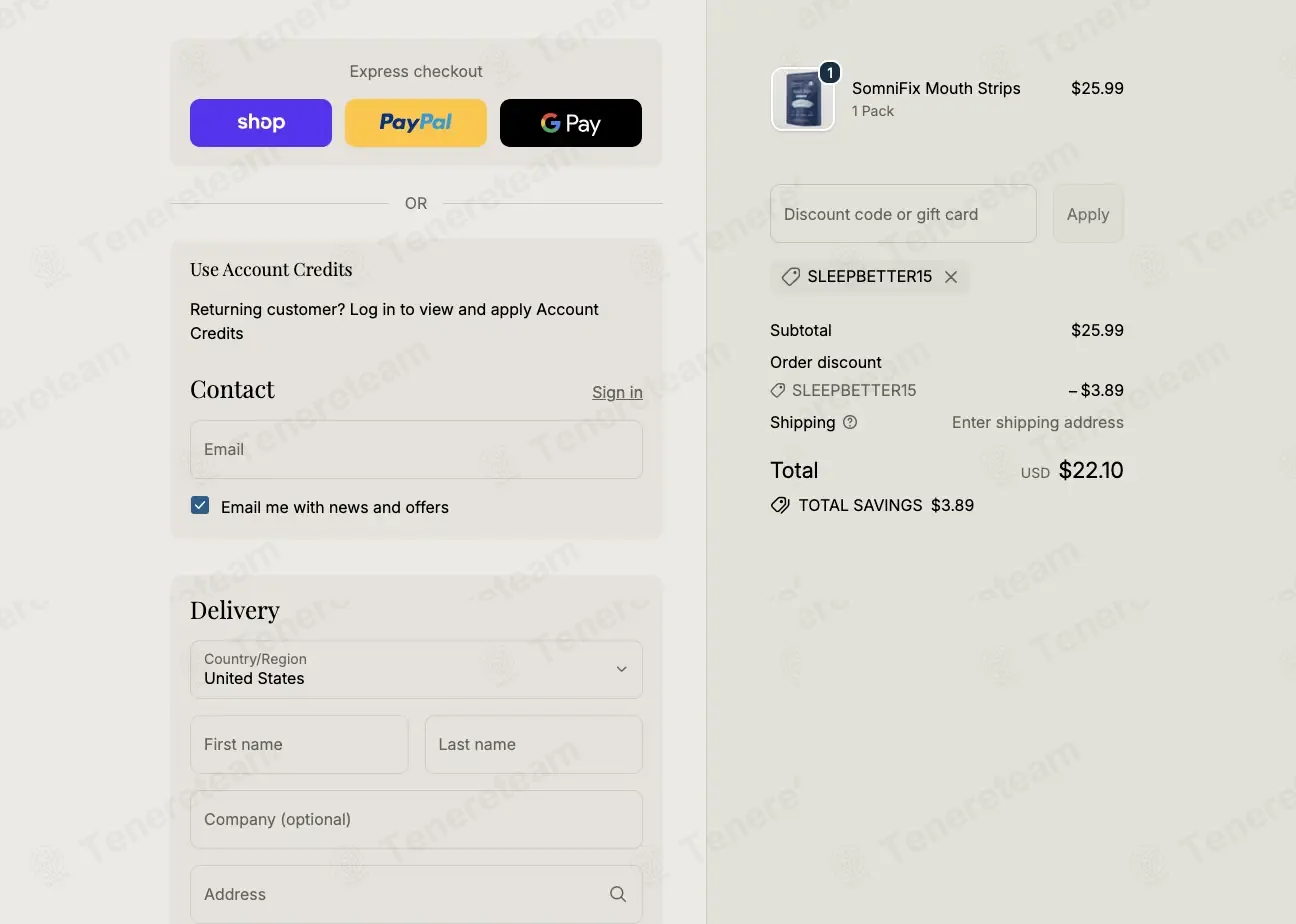Image resolution: width=1296 pixels, height=924 pixels.
Task: Click the USD currency label
Action: pos(1035,473)
